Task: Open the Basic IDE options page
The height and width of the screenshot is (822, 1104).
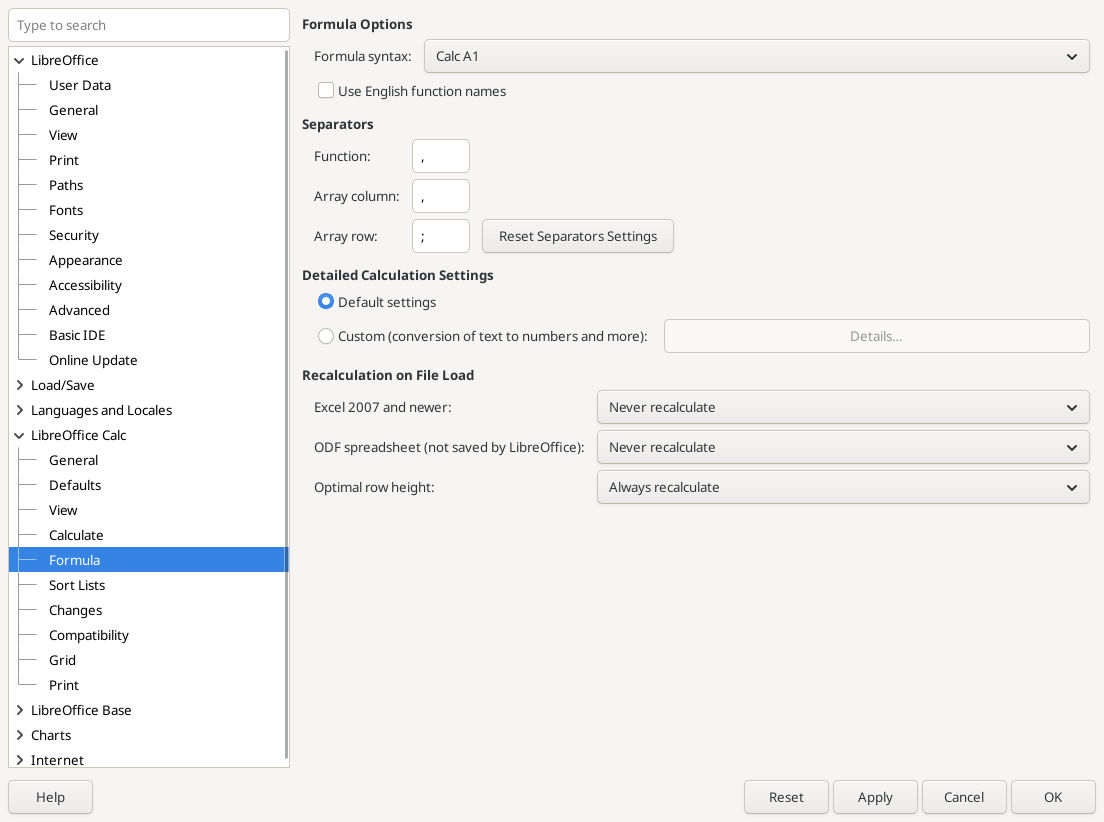Action: (77, 335)
